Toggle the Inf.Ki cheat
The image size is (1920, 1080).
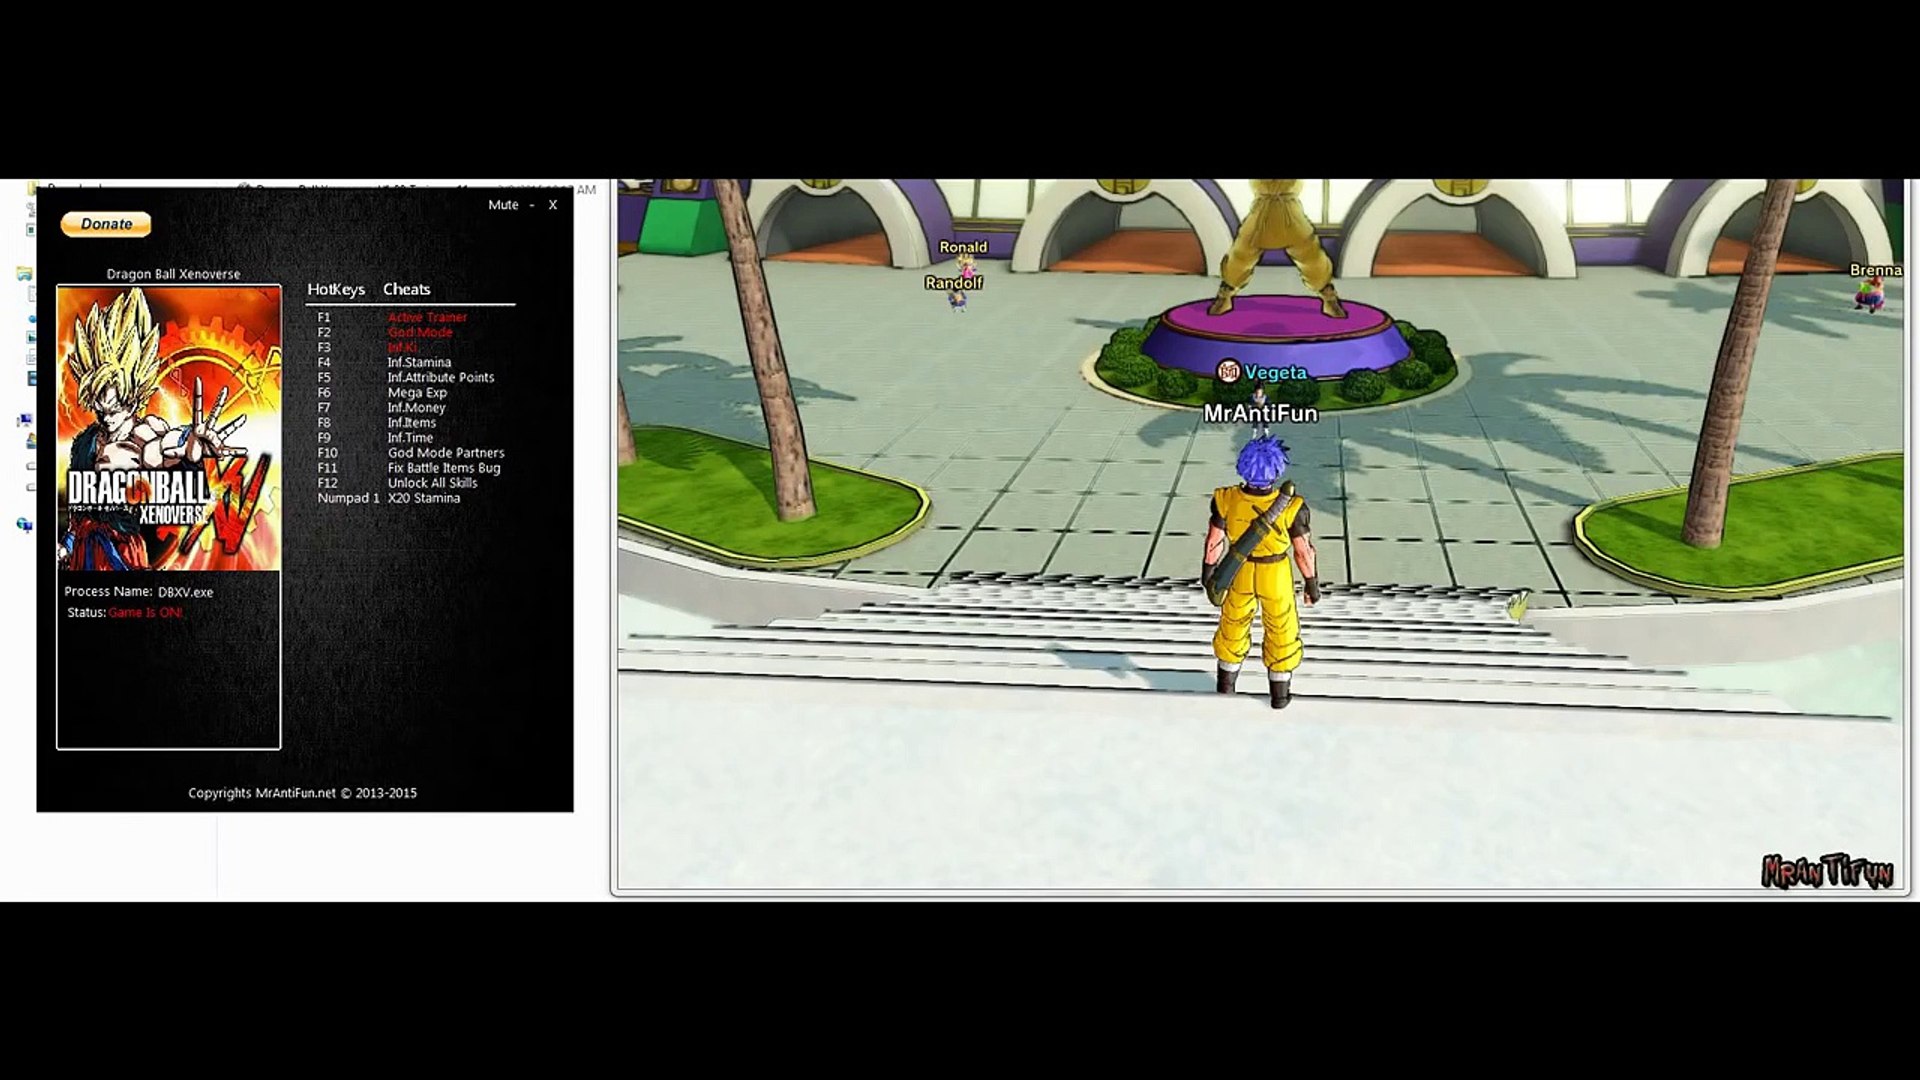(402, 347)
